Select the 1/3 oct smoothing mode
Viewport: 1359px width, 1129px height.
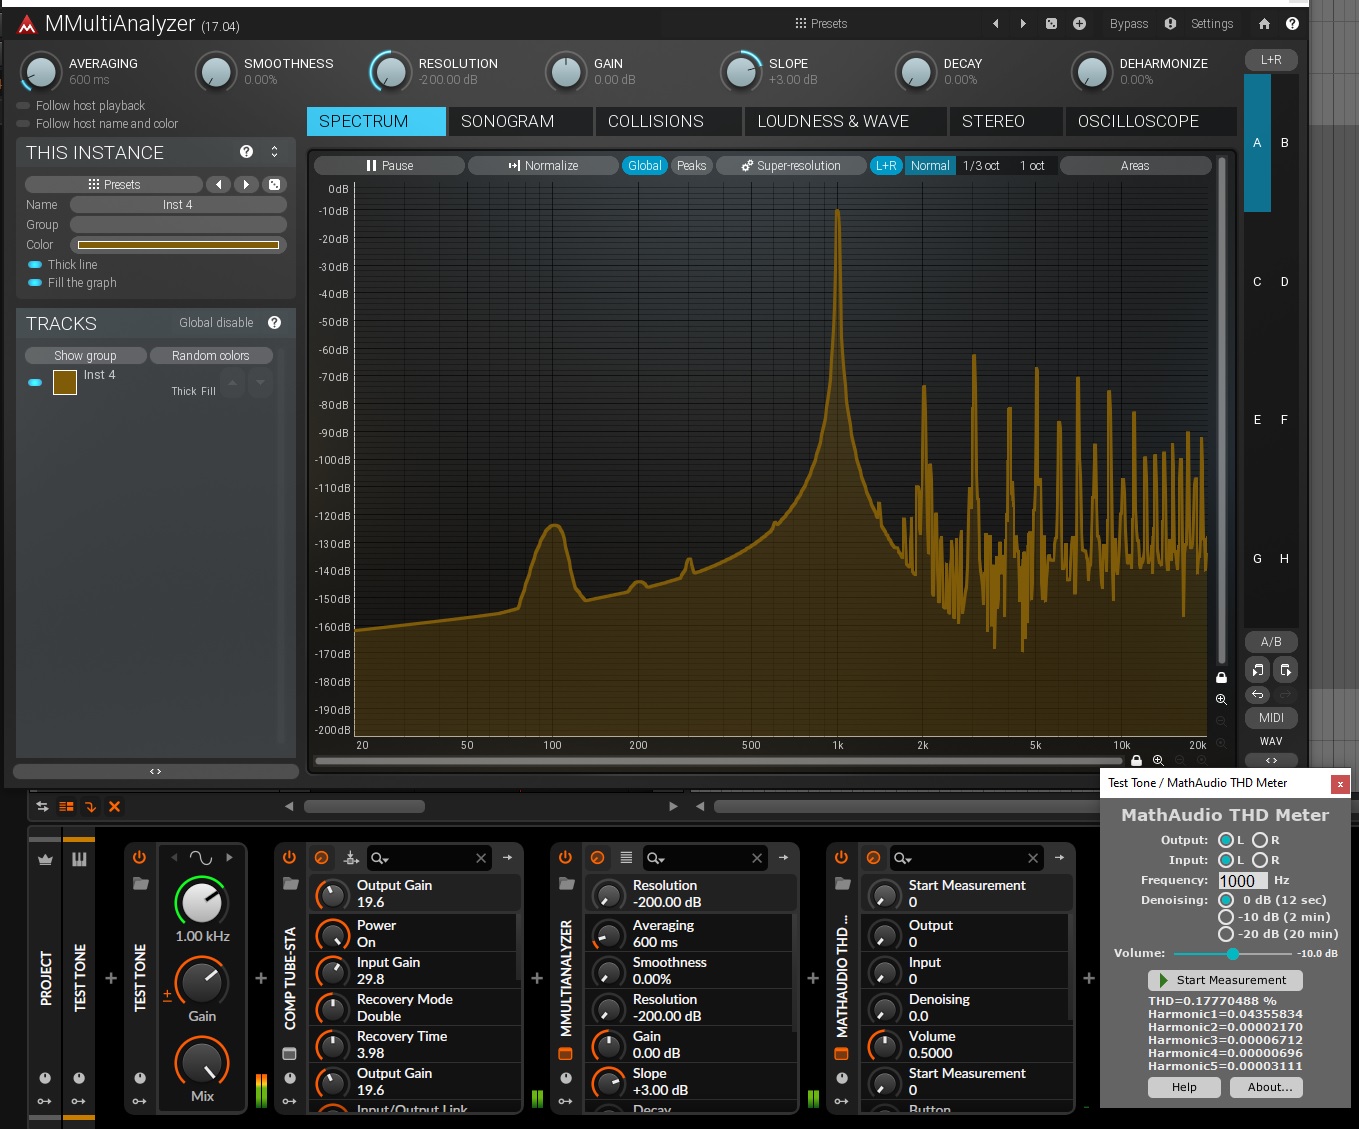[981, 166]
